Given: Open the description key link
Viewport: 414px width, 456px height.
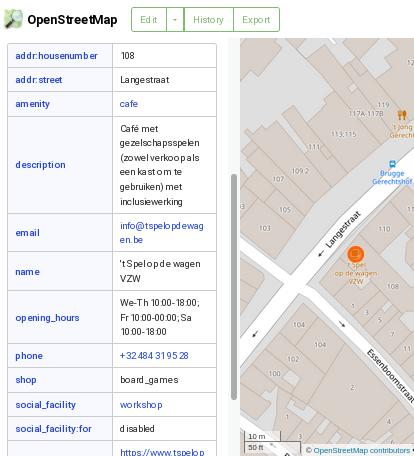Looking at the screenshot, I should (x=40, y=165).
